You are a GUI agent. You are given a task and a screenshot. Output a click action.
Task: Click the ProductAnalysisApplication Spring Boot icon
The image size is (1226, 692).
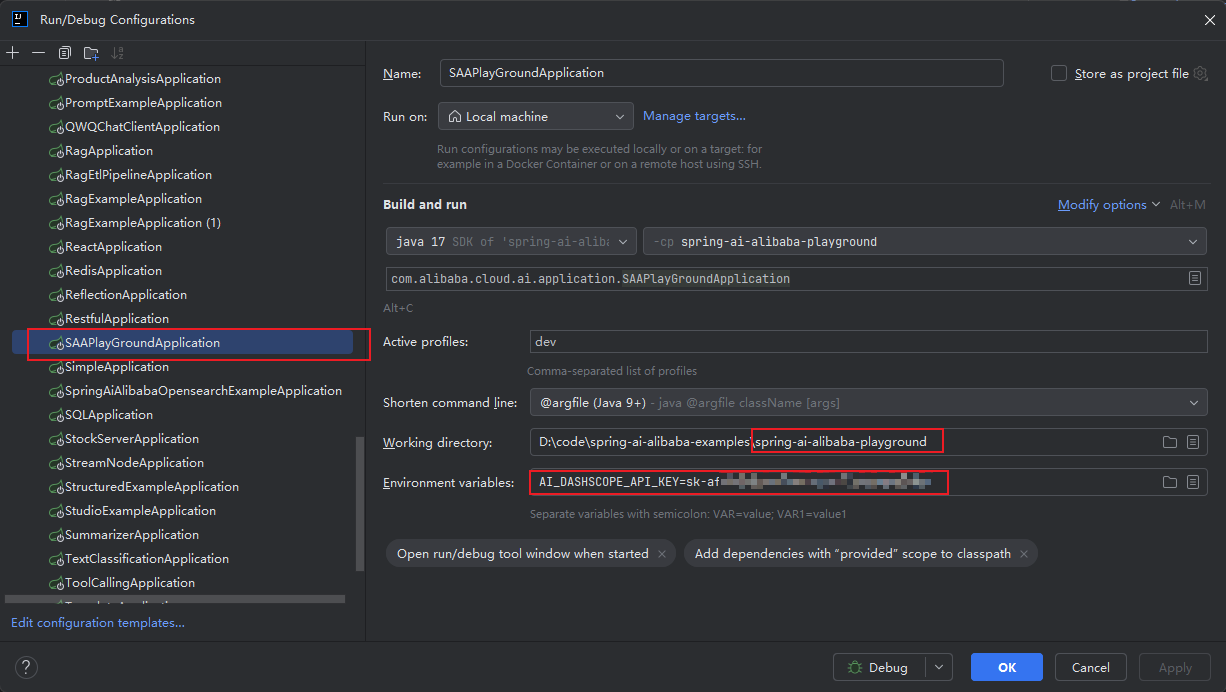click(x=56, y=79)
